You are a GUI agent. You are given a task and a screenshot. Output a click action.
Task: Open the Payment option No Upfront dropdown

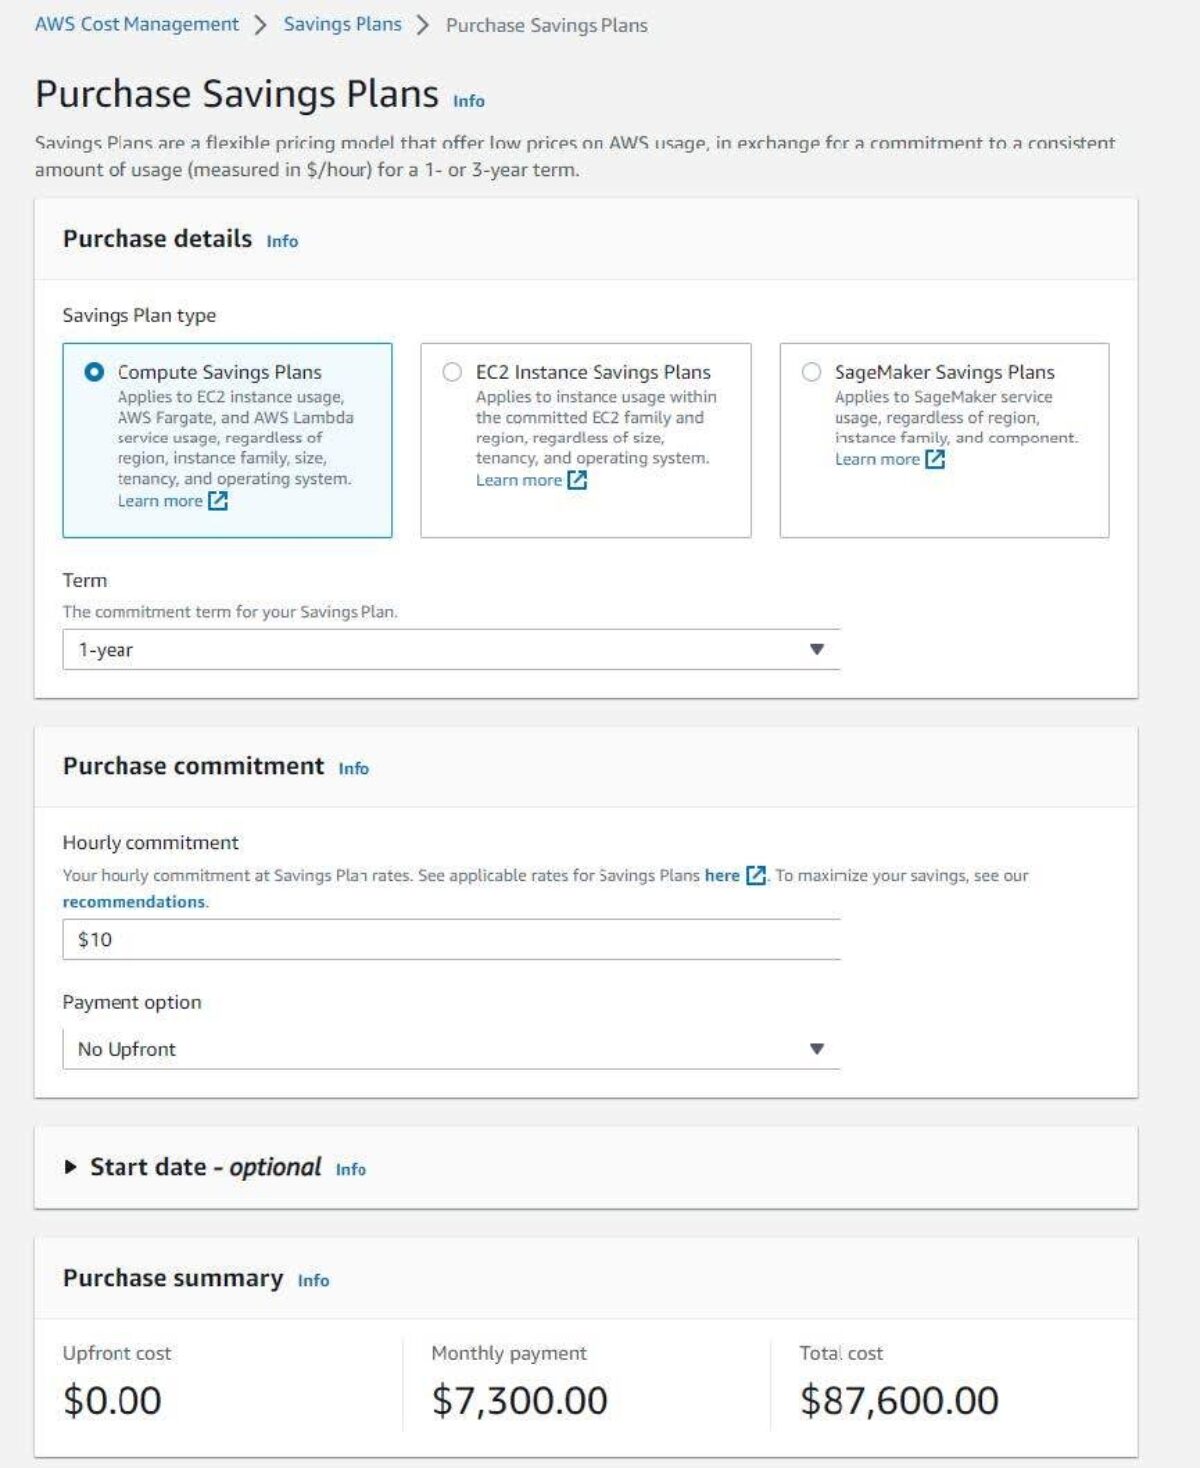click(450, 1049)
